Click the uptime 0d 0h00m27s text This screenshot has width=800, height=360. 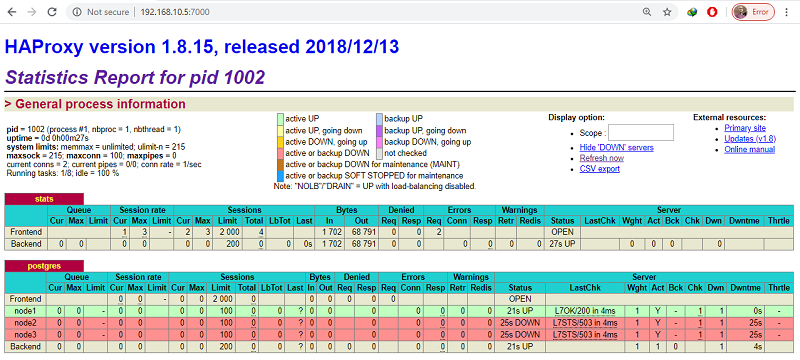tap(48, 138)
